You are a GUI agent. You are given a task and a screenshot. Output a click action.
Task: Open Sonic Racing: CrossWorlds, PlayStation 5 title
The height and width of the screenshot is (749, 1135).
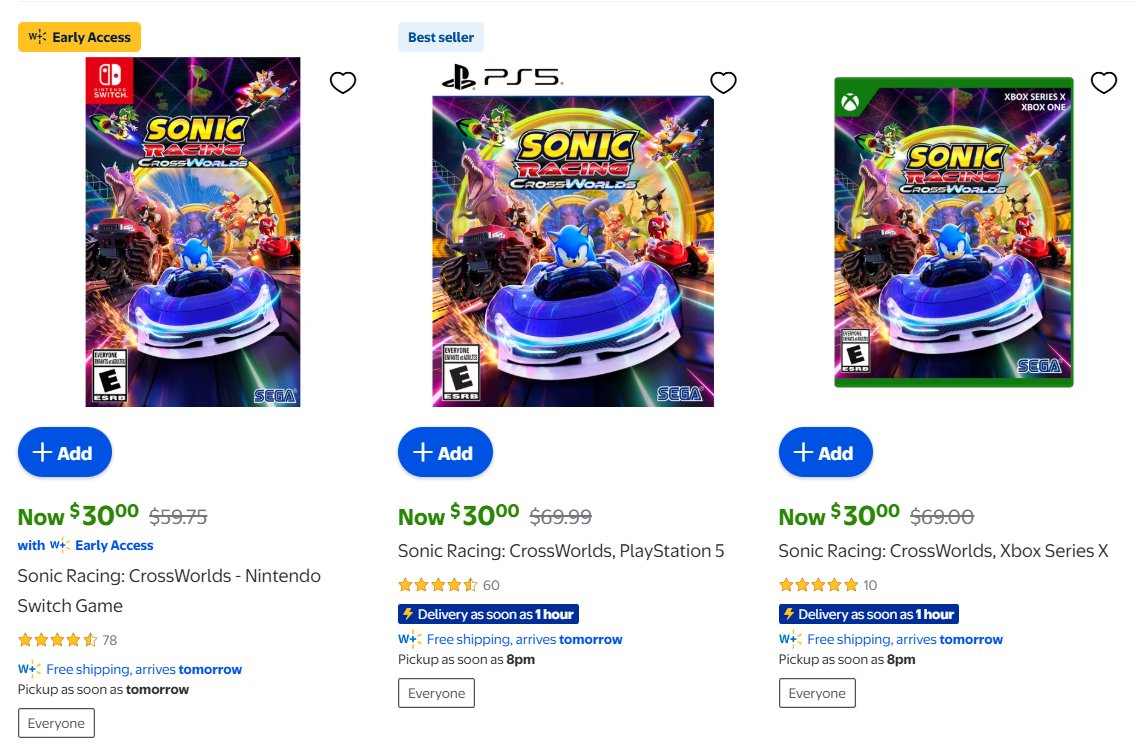[x=561, y=551]
